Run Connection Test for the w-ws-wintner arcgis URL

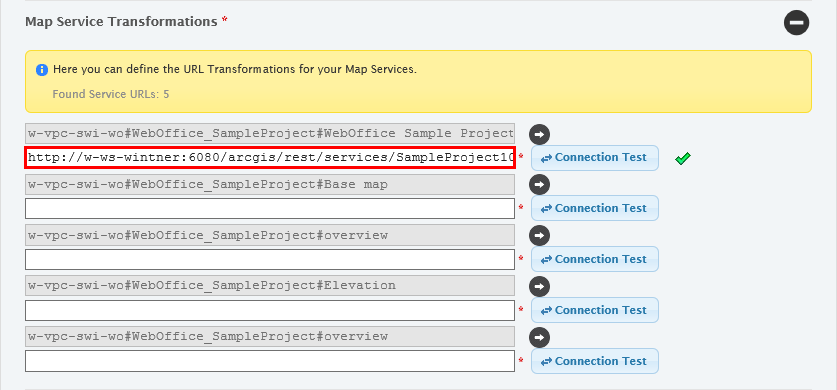(595, 158)
